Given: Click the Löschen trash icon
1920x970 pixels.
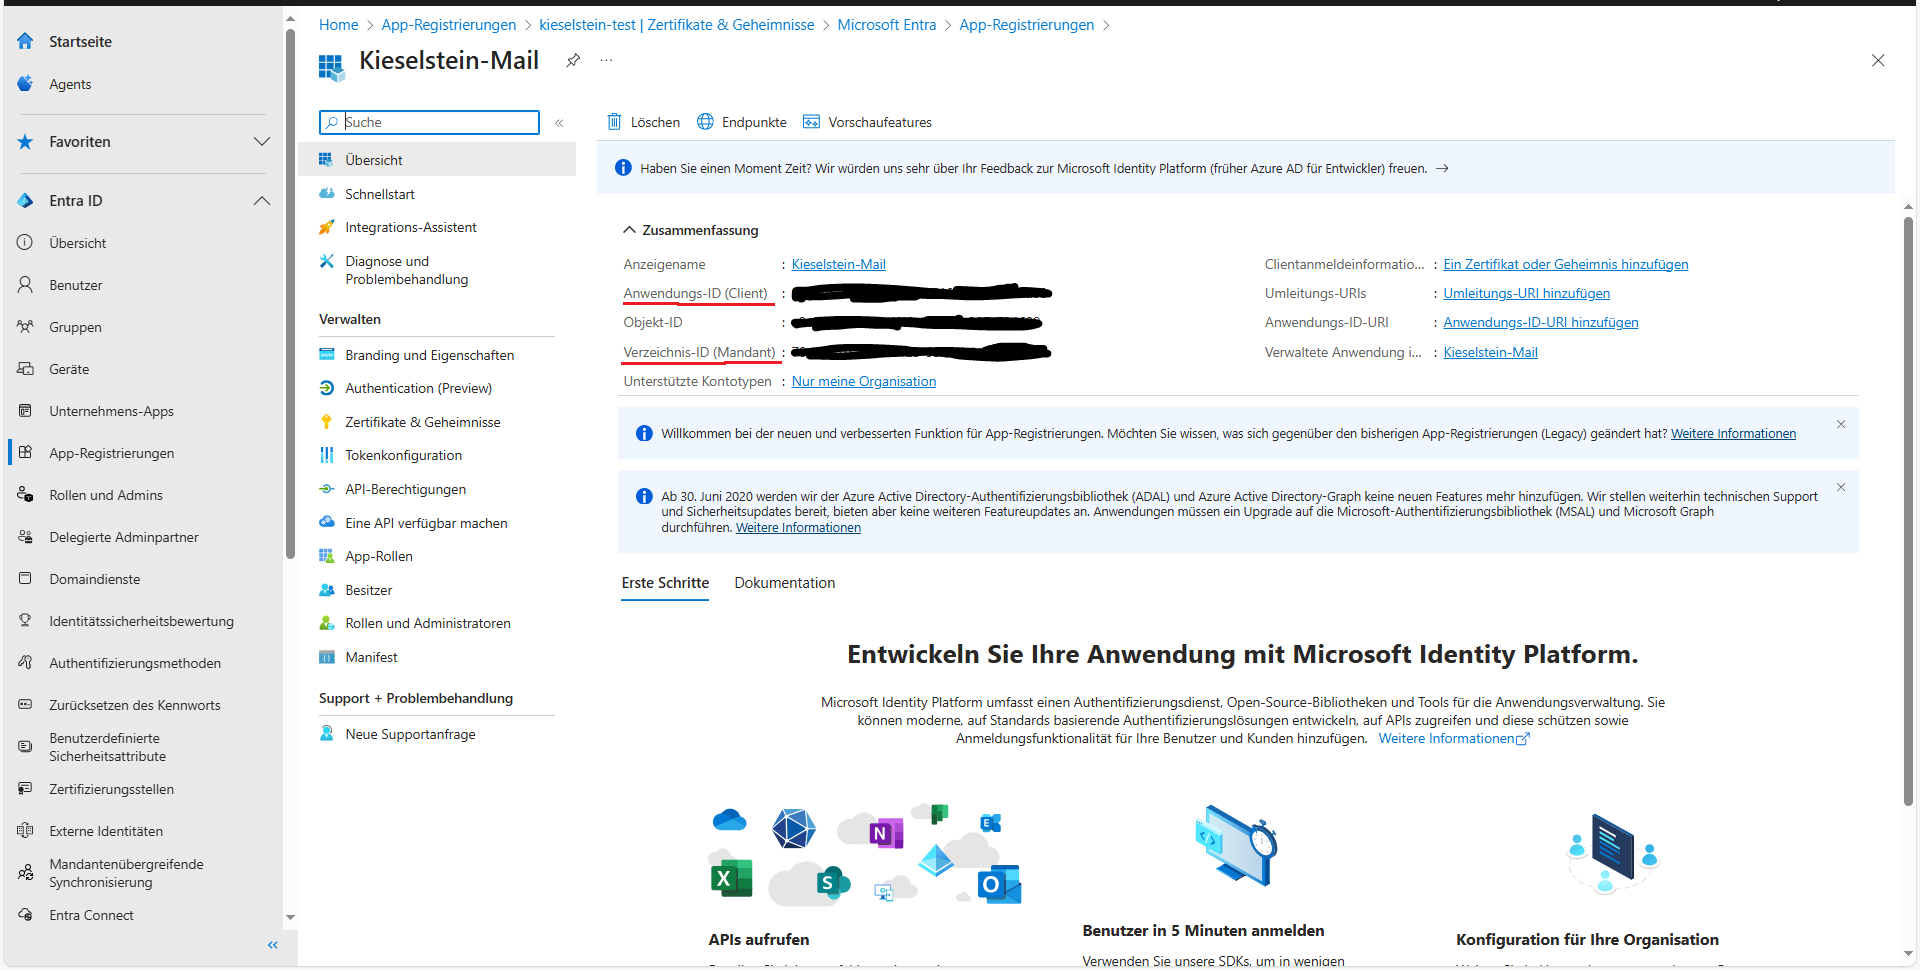Looking at the screenshot, I should tap(615, 122).
